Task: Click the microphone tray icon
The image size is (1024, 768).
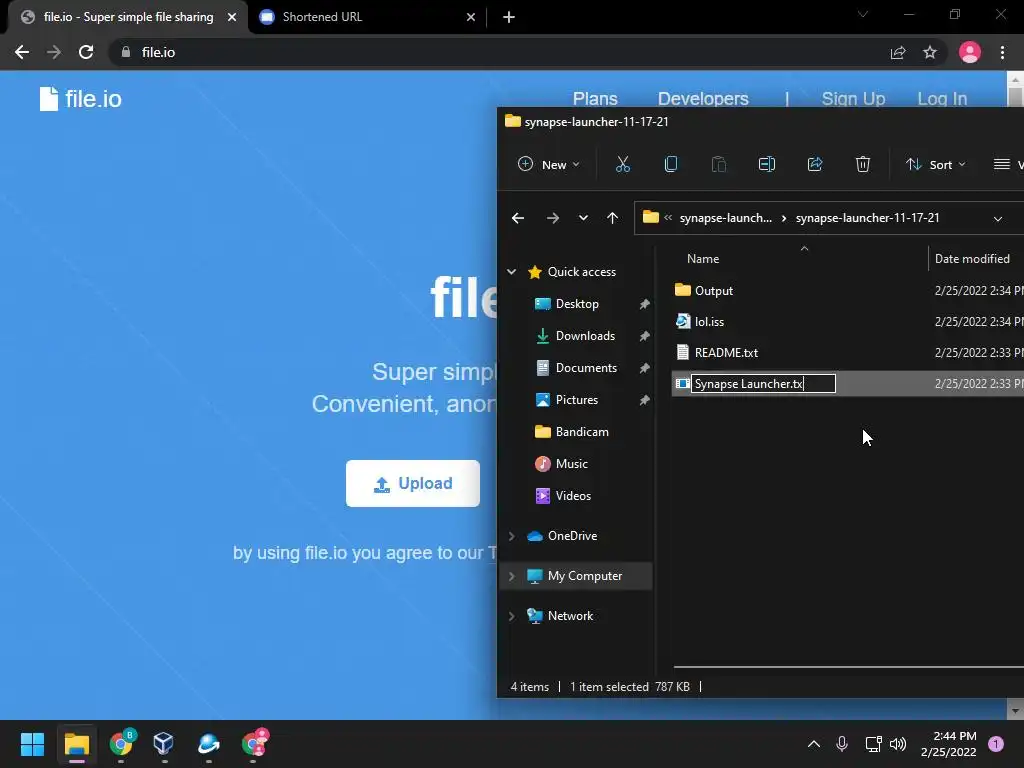Action: 842,744
